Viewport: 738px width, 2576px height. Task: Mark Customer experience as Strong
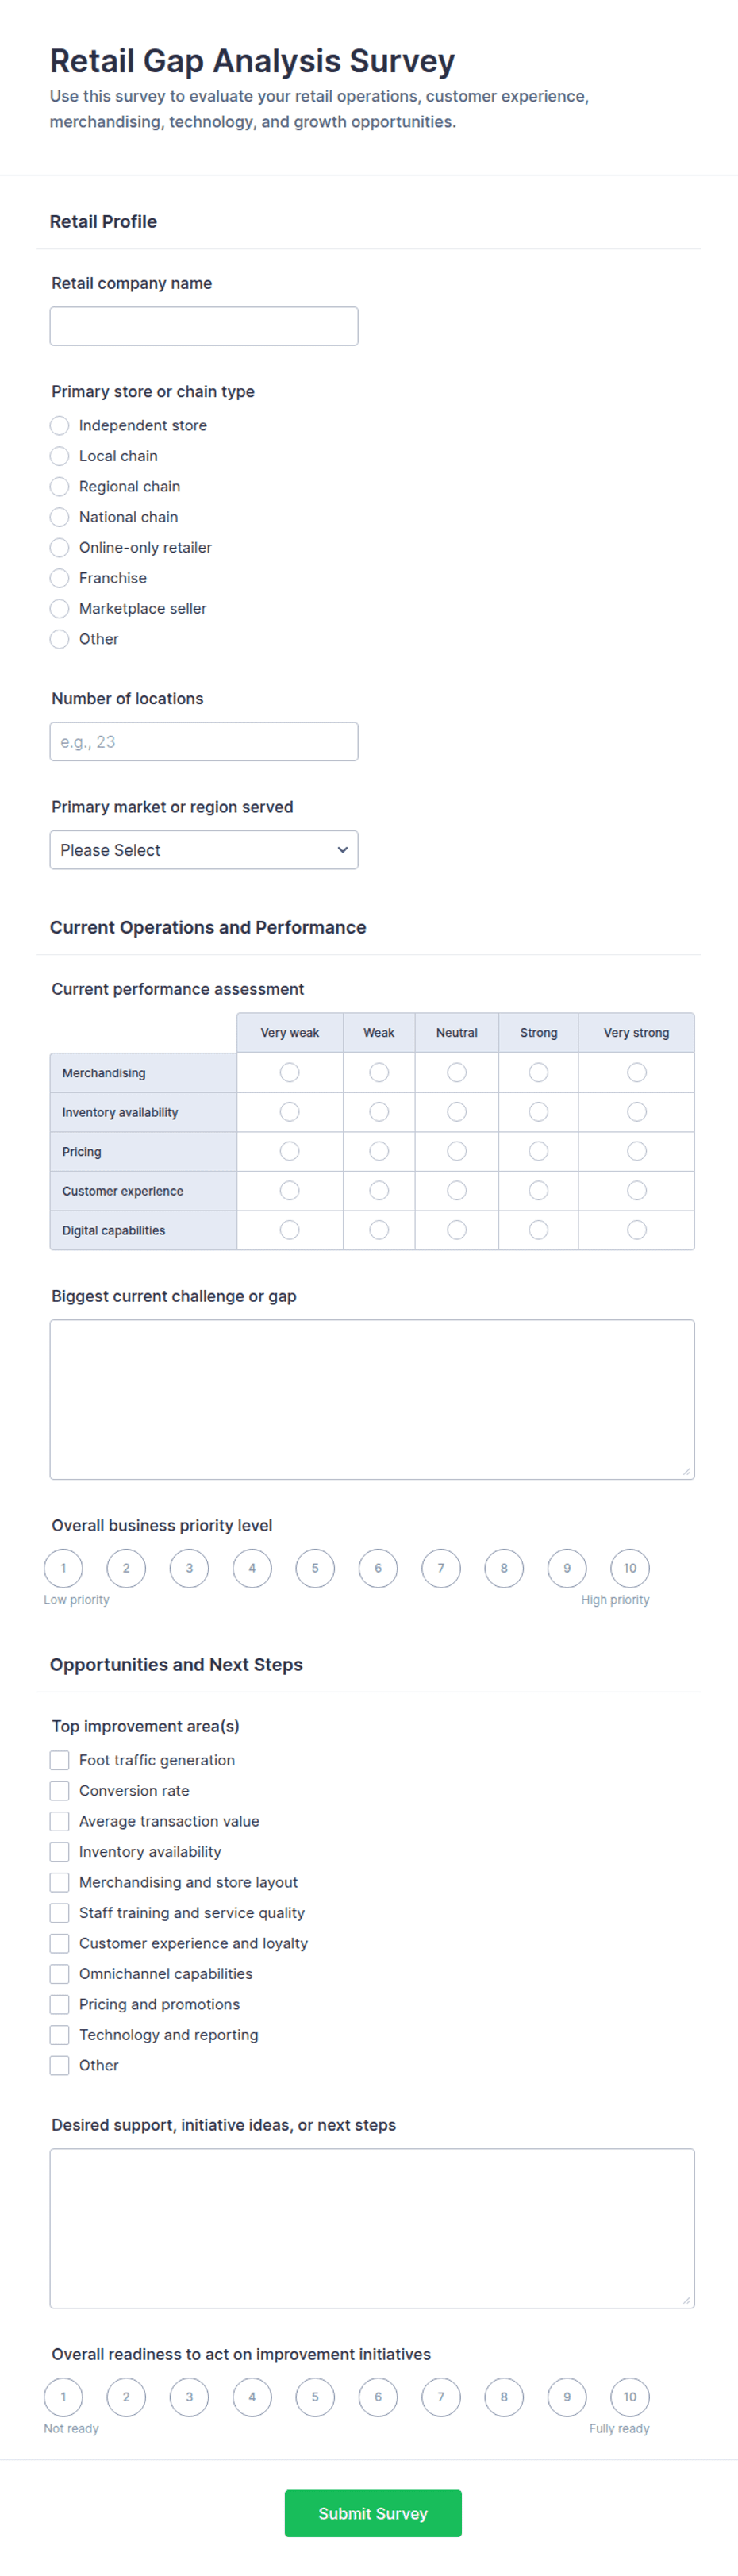pyautogui.click(x=539, y=1191)
